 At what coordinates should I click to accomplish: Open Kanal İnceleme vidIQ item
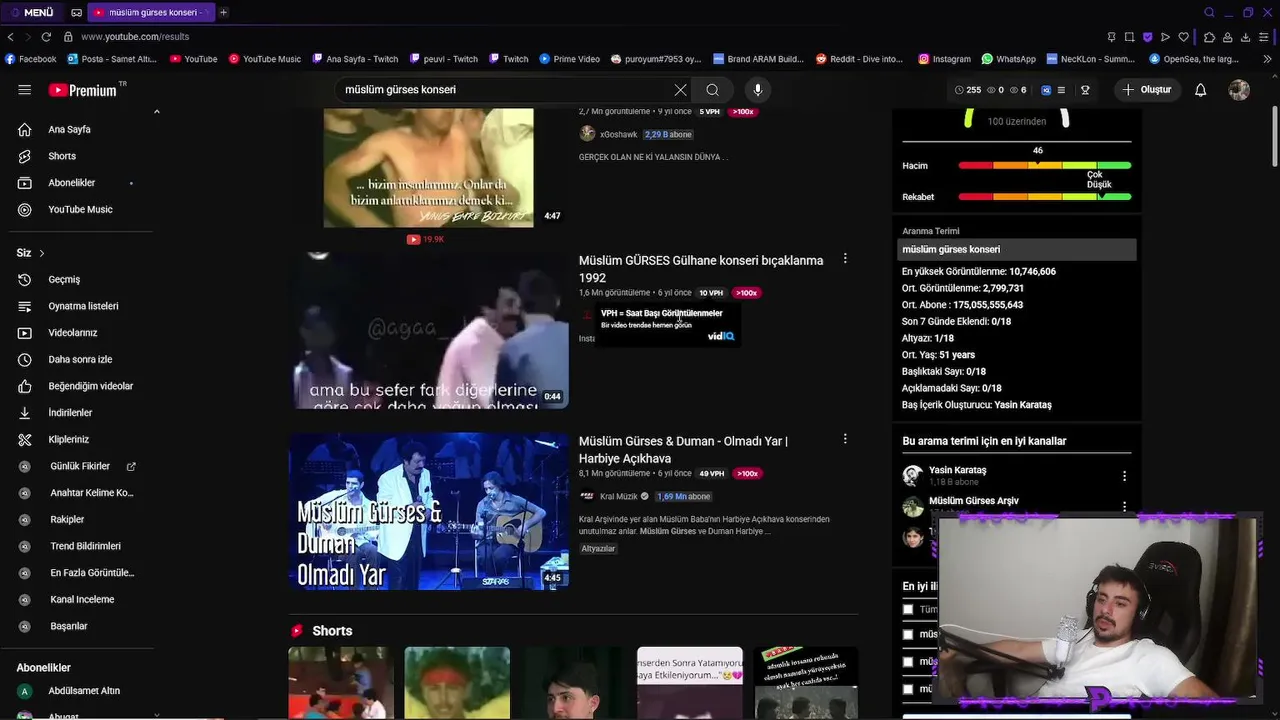82,600
